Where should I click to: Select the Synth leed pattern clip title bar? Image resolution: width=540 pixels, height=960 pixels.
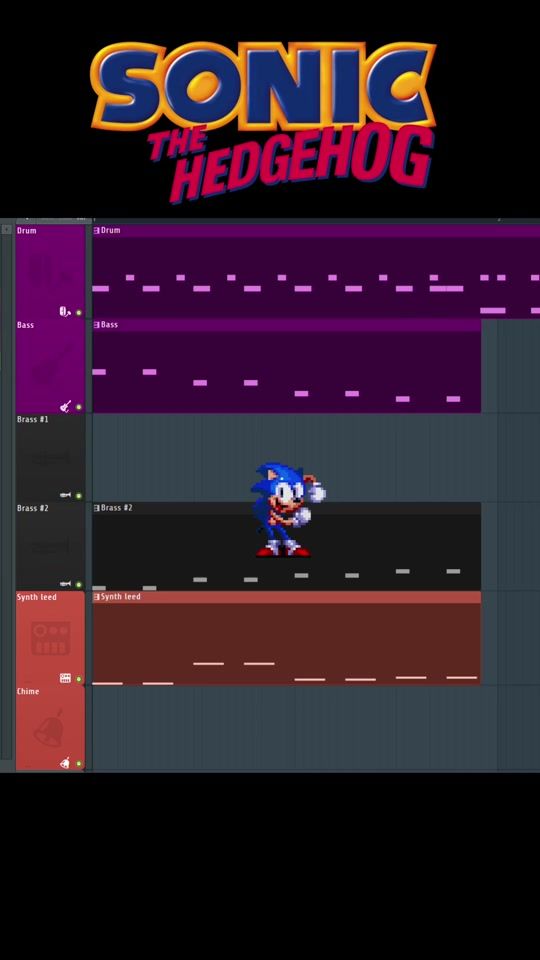(x=287, y=597)
